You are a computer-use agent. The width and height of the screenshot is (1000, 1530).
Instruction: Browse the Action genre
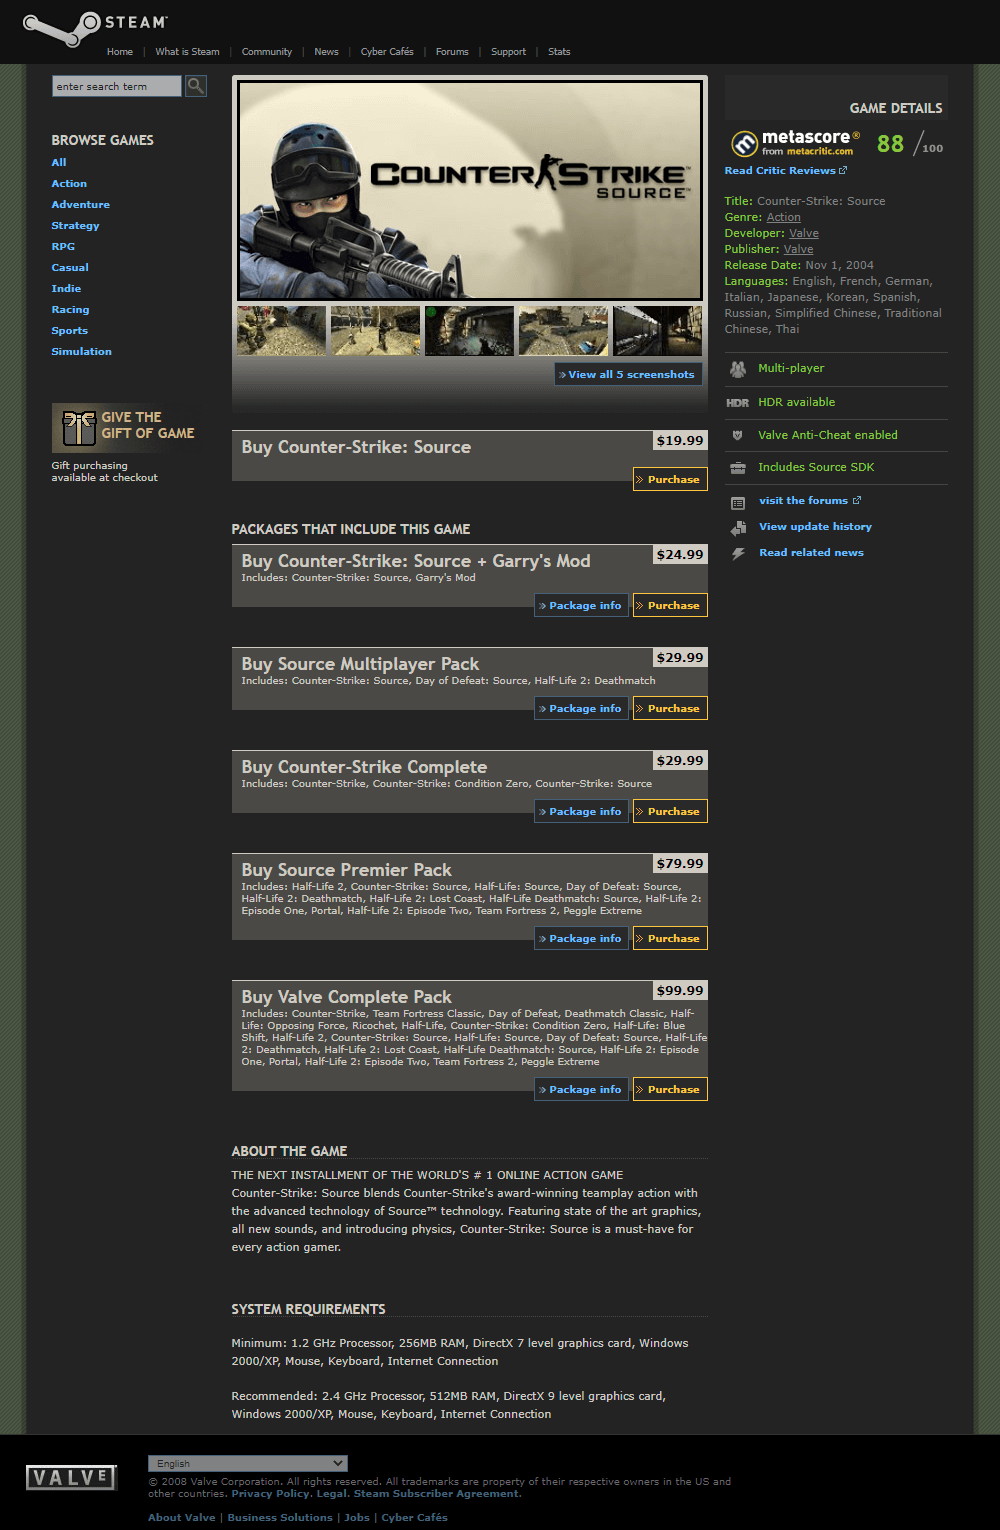[69, 183]
